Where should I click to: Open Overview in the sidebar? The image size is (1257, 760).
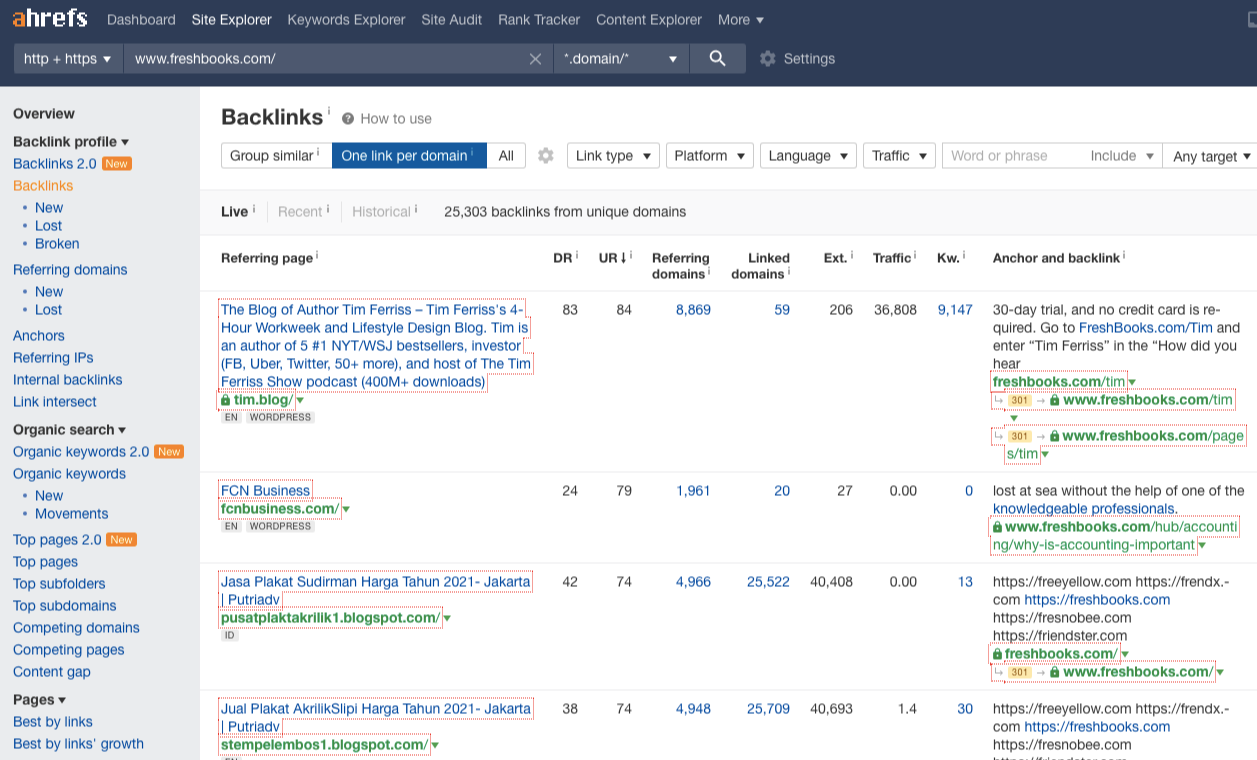point(44,114)
